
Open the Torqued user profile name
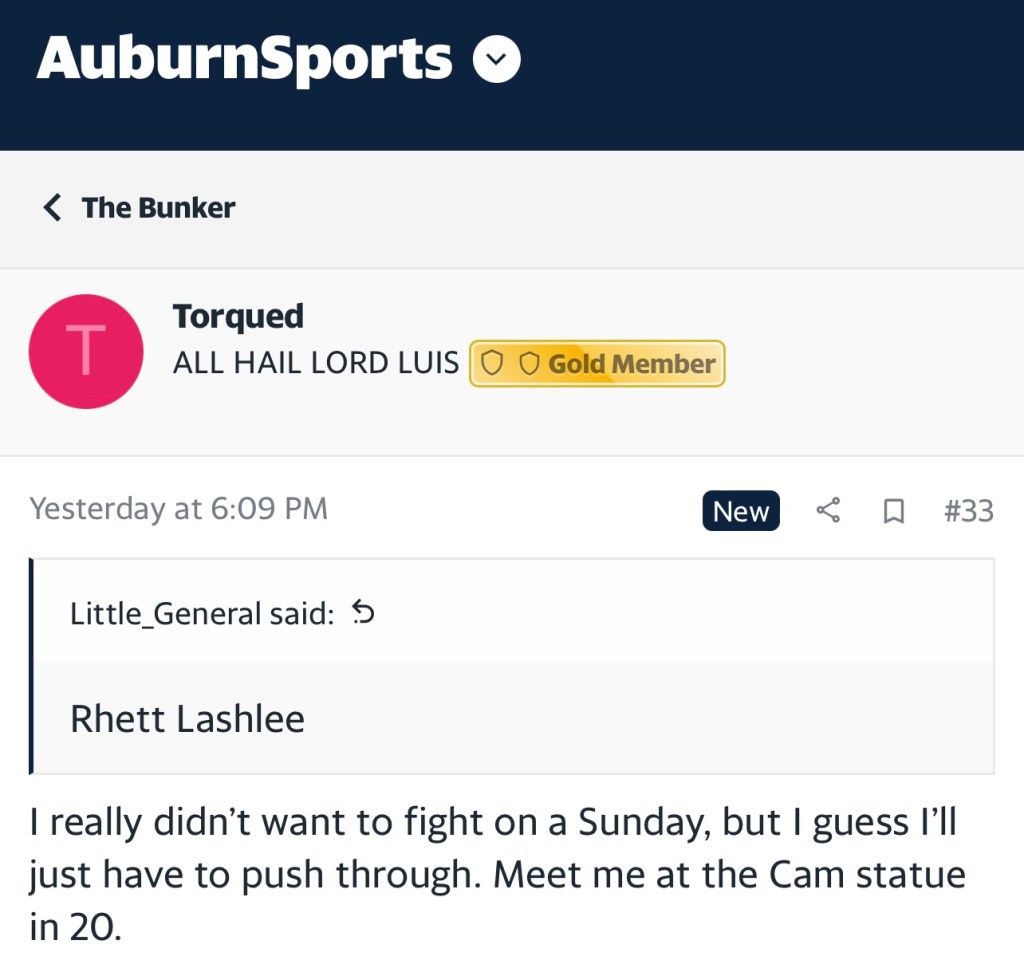pos(238,316)
